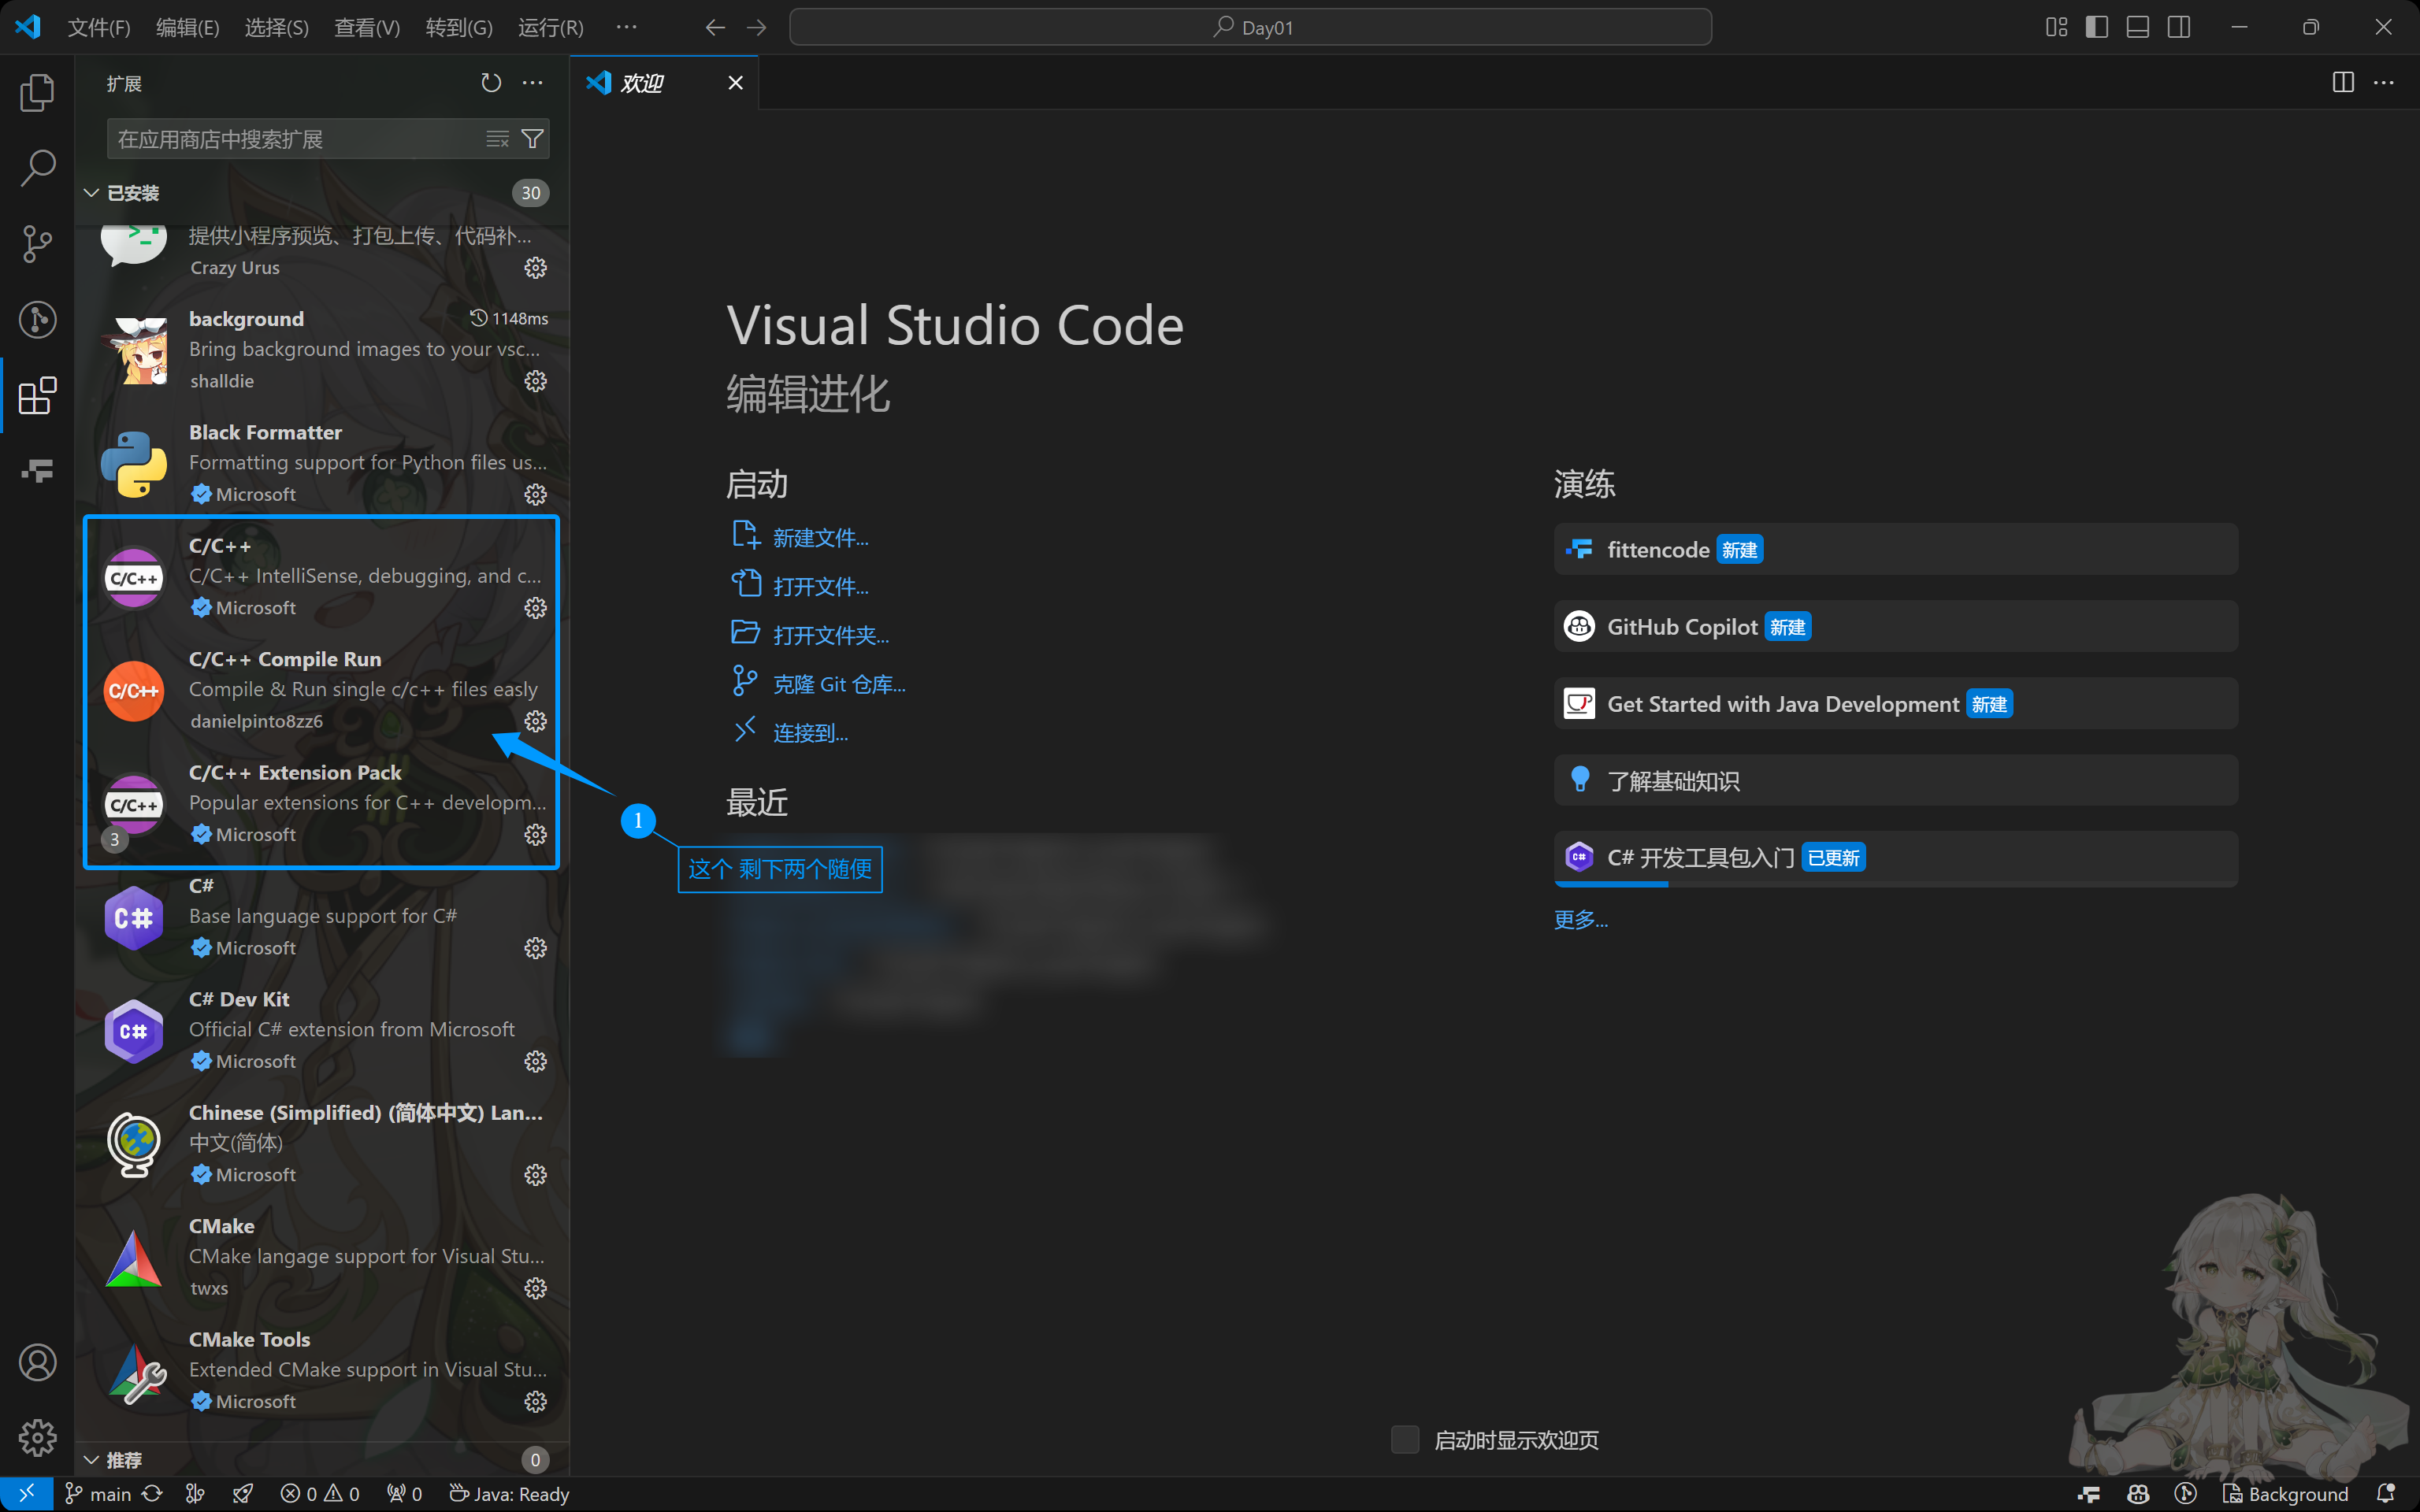Open 了解基础知识 walkthrough
This screenshot has height=1512, width=2420.
[x=1896, y=781]
